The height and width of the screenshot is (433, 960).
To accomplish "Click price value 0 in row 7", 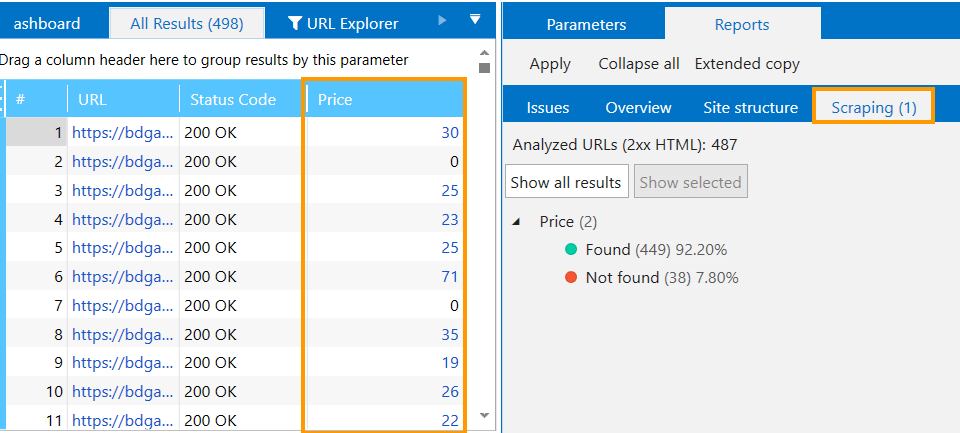I will pyautogui.click(x=454, y=306).
